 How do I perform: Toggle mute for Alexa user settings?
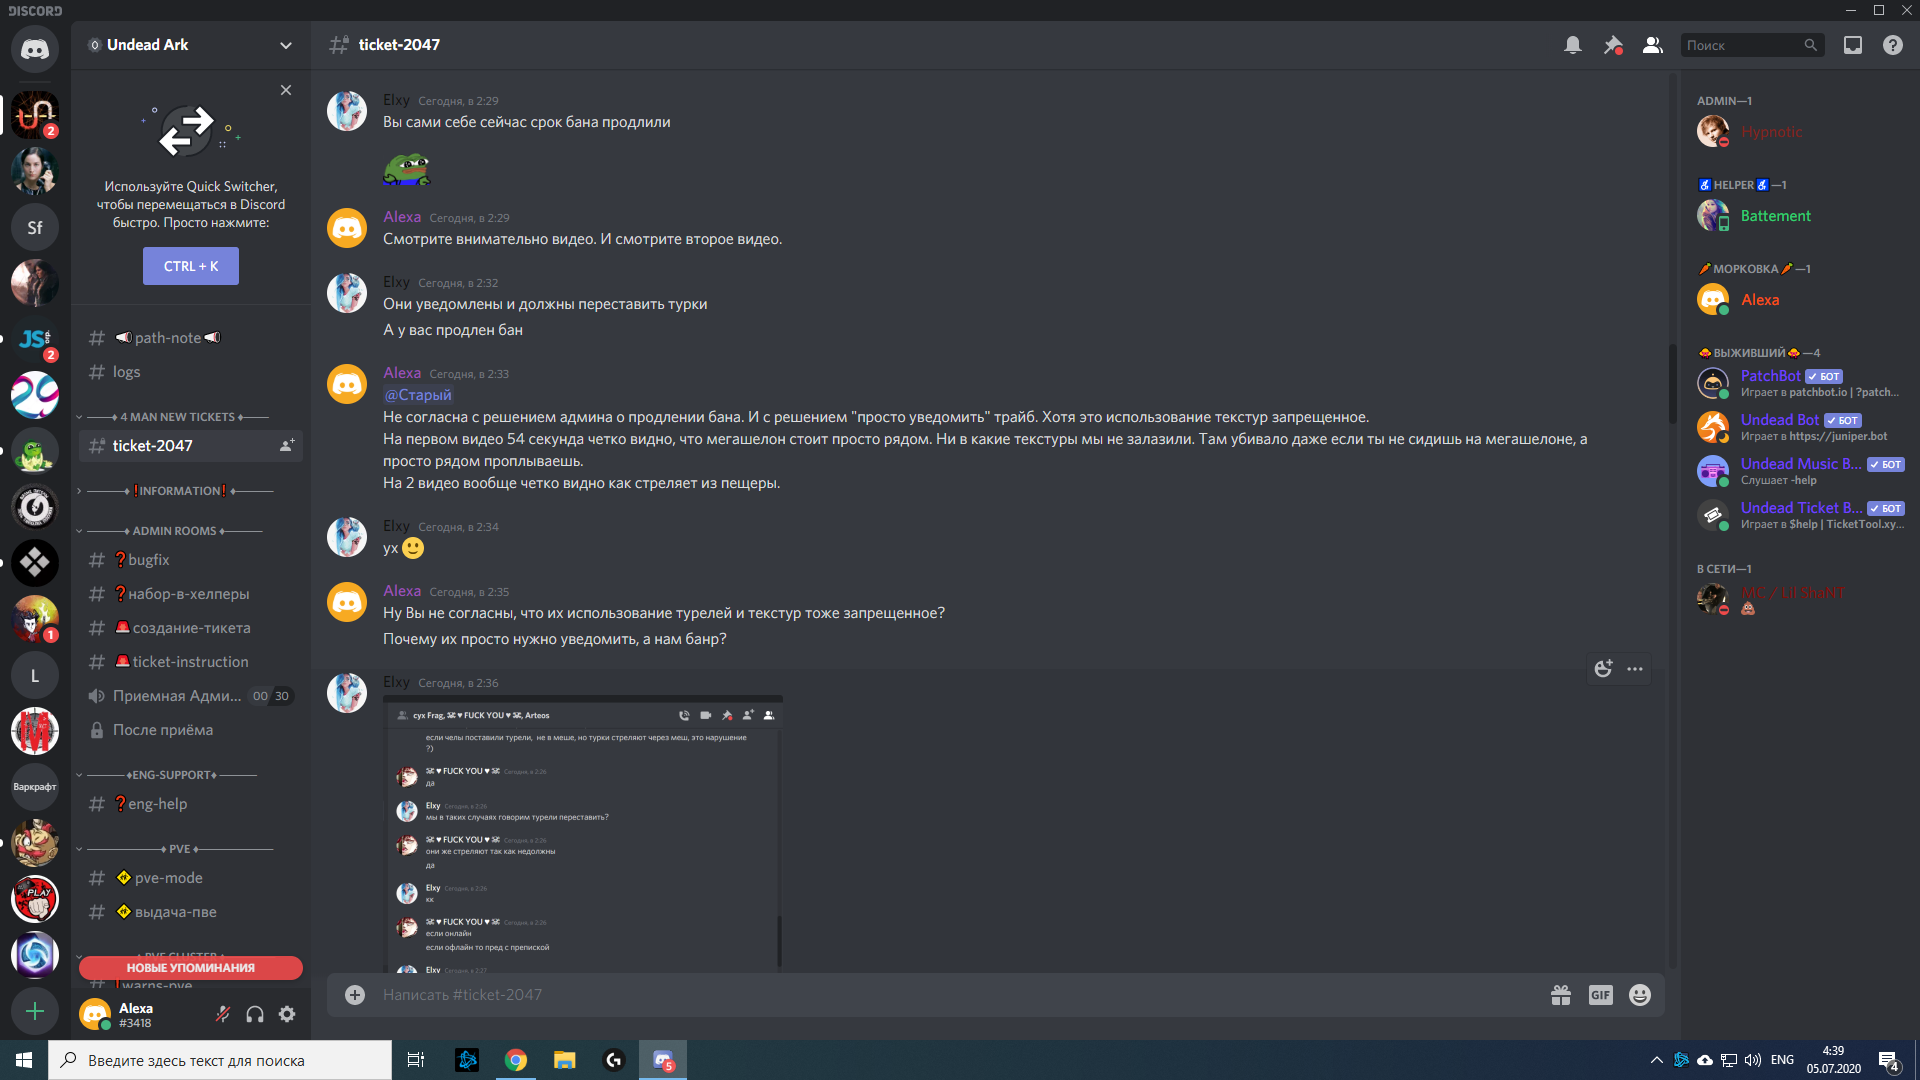click(224, 1014)
